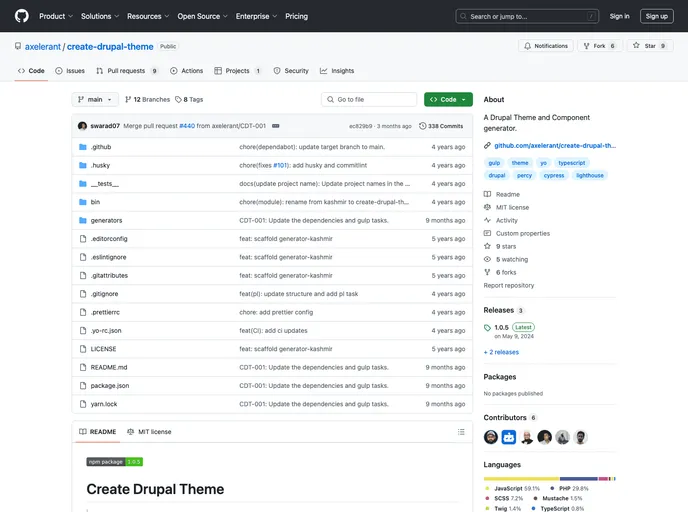Click the Search or jump to field
This screenshot has width=688, height=512.
(x=527, y=16)
